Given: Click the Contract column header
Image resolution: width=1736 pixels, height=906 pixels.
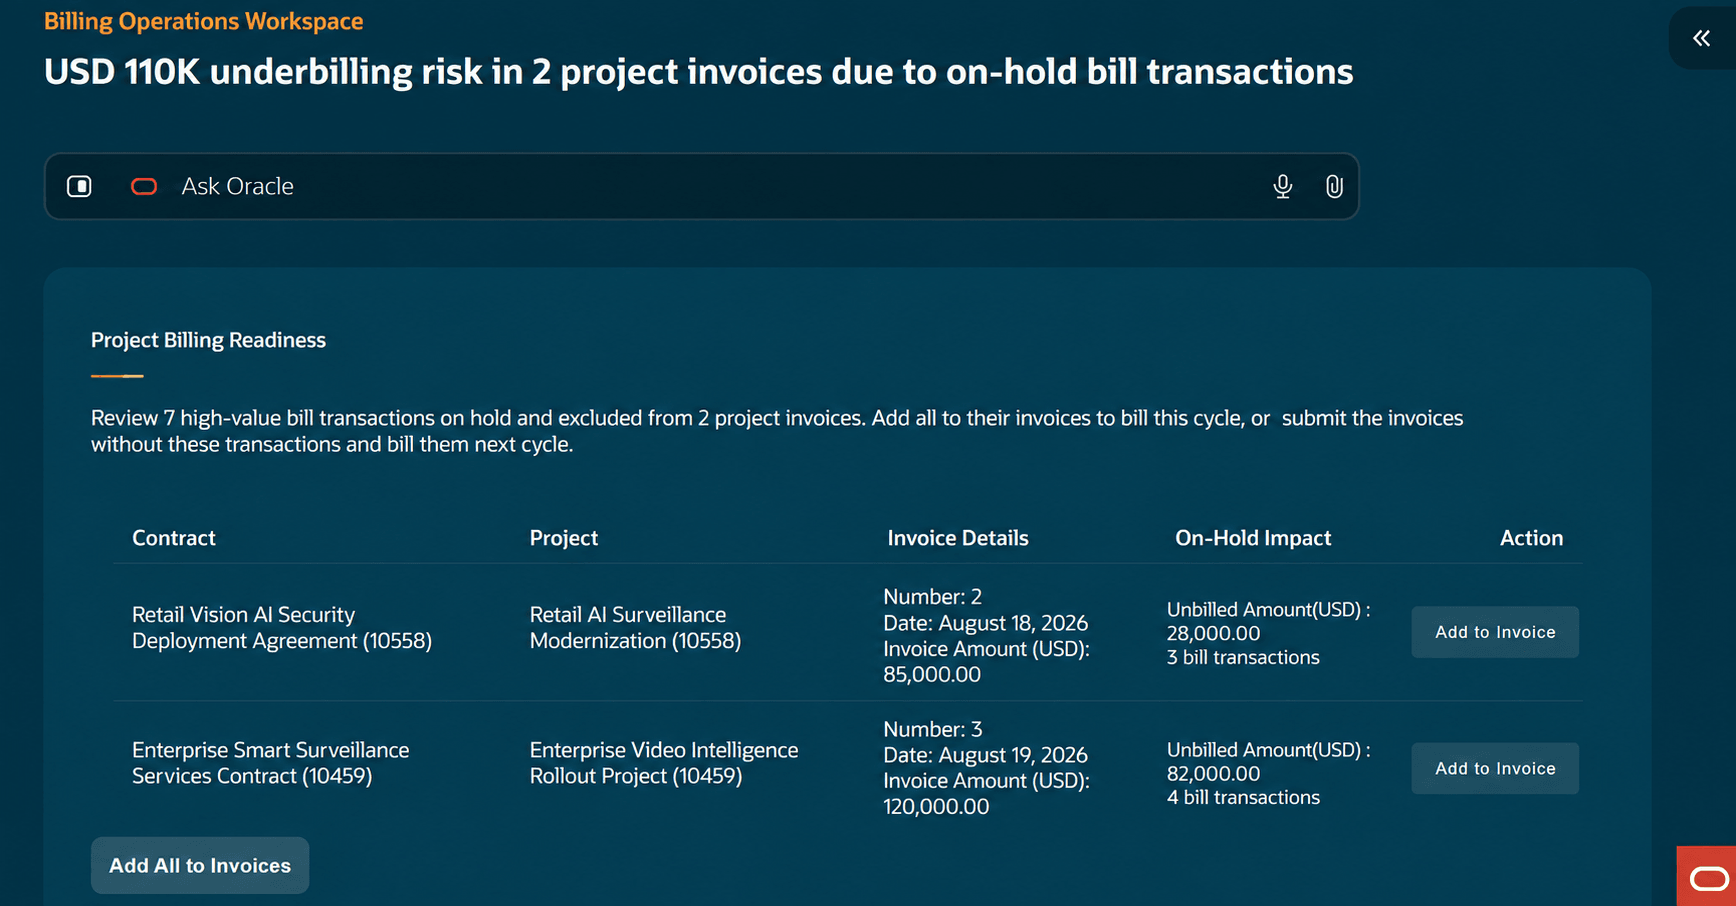Looking at the screenshot, I should tap(174, 538).
